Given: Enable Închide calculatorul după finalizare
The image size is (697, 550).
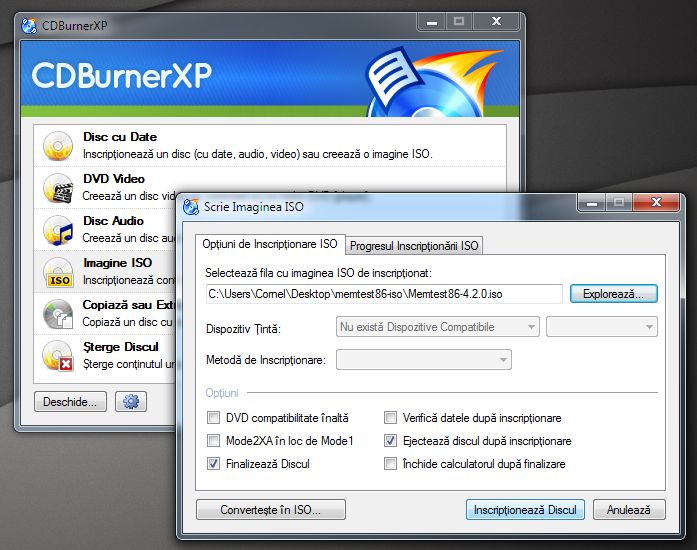Looking at the screenshot, I should coord(390,464).
